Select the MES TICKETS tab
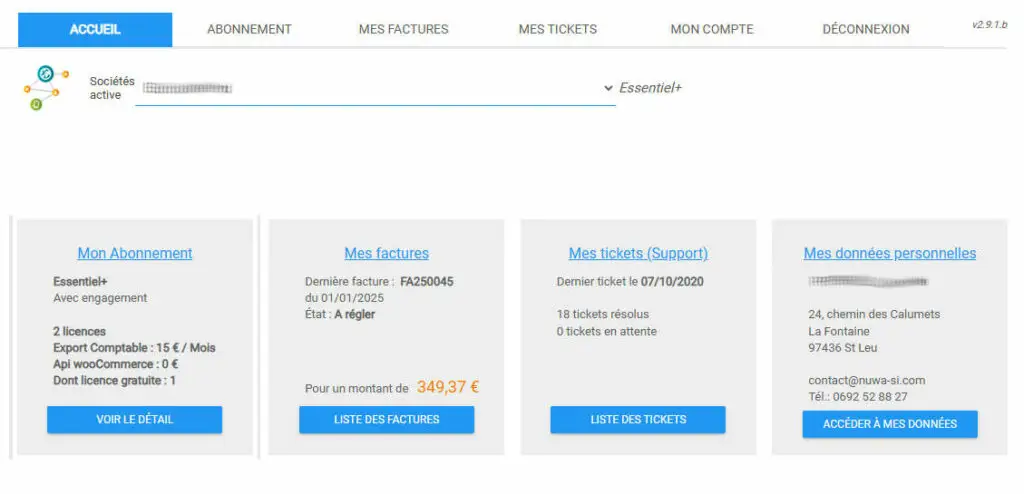Viewport: 1024px width, 494px height. (x=557, y=29)
